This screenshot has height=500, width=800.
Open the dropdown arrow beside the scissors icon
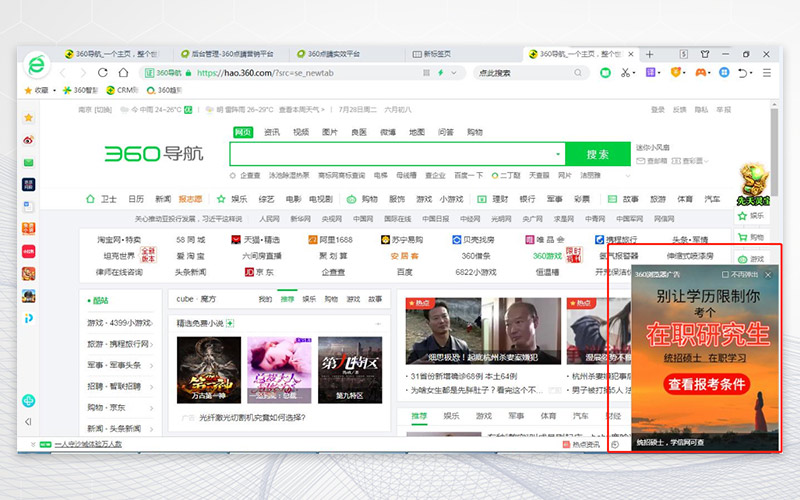634,73
